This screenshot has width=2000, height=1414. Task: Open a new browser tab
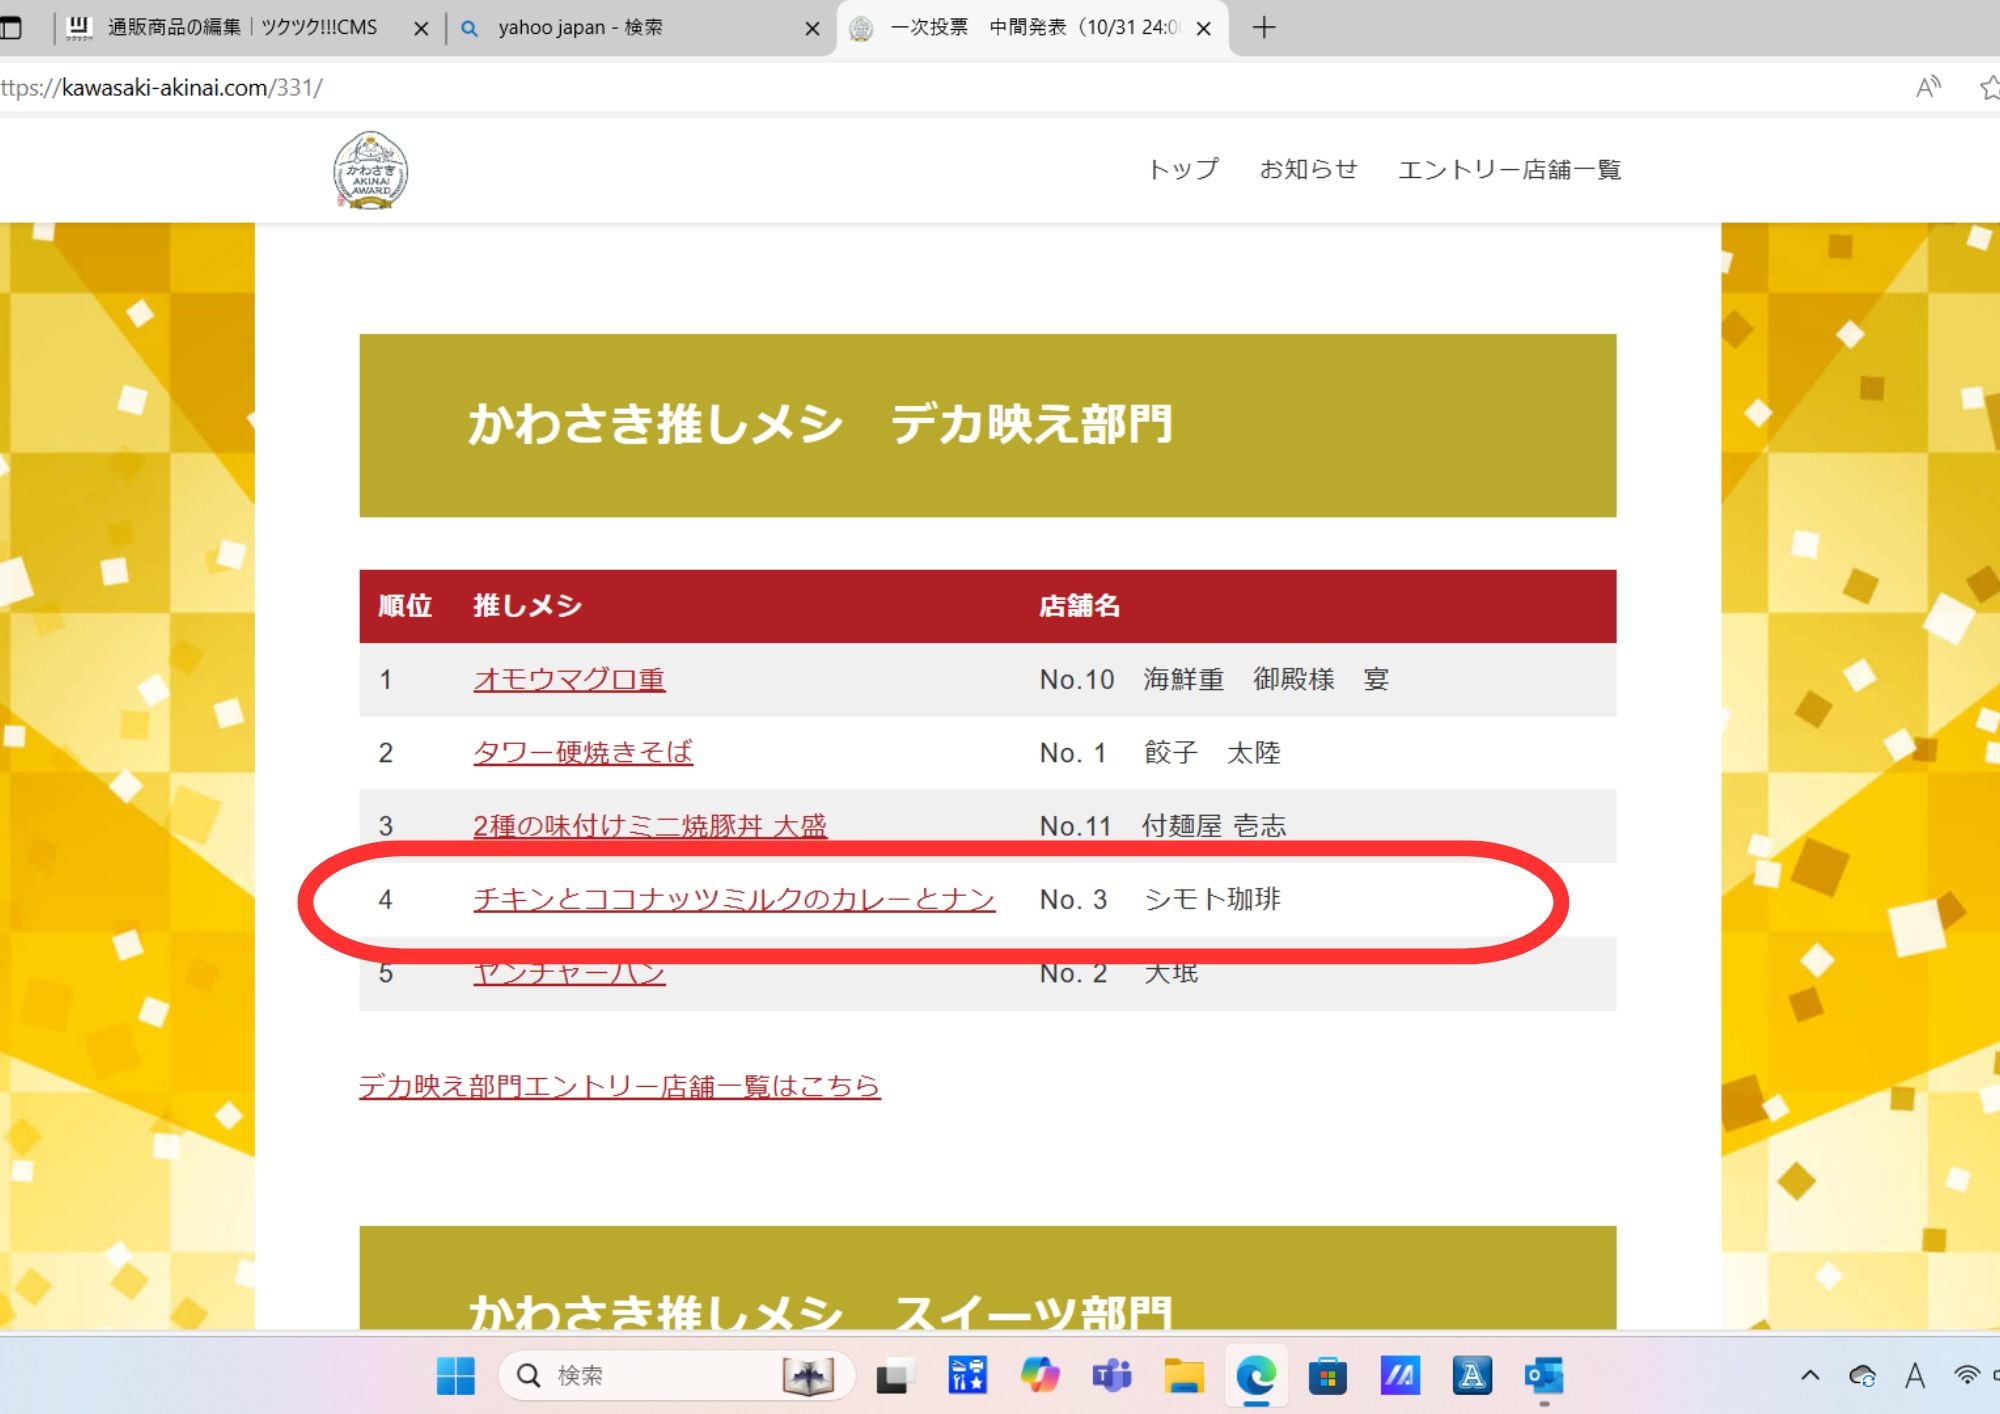coord(1264,28)
